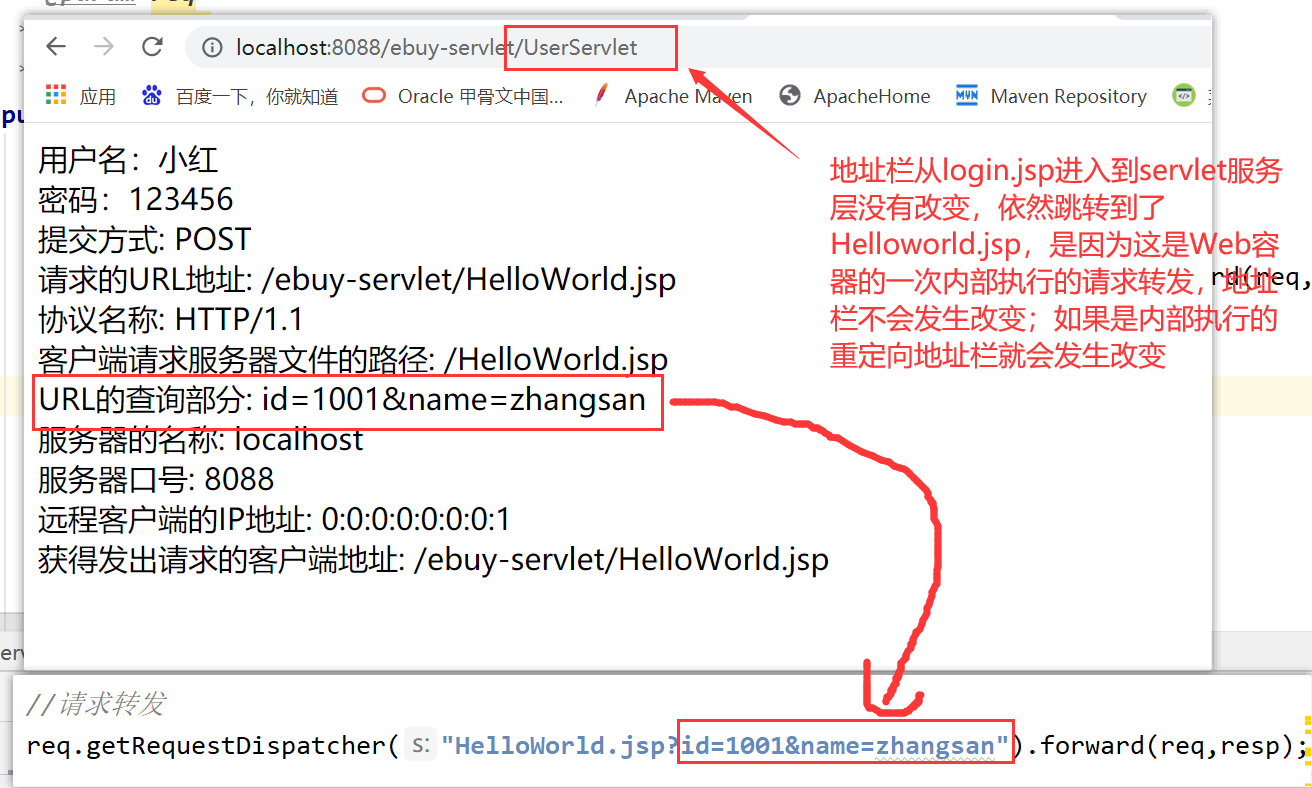Click the ApacheHome globe icon

790,95
